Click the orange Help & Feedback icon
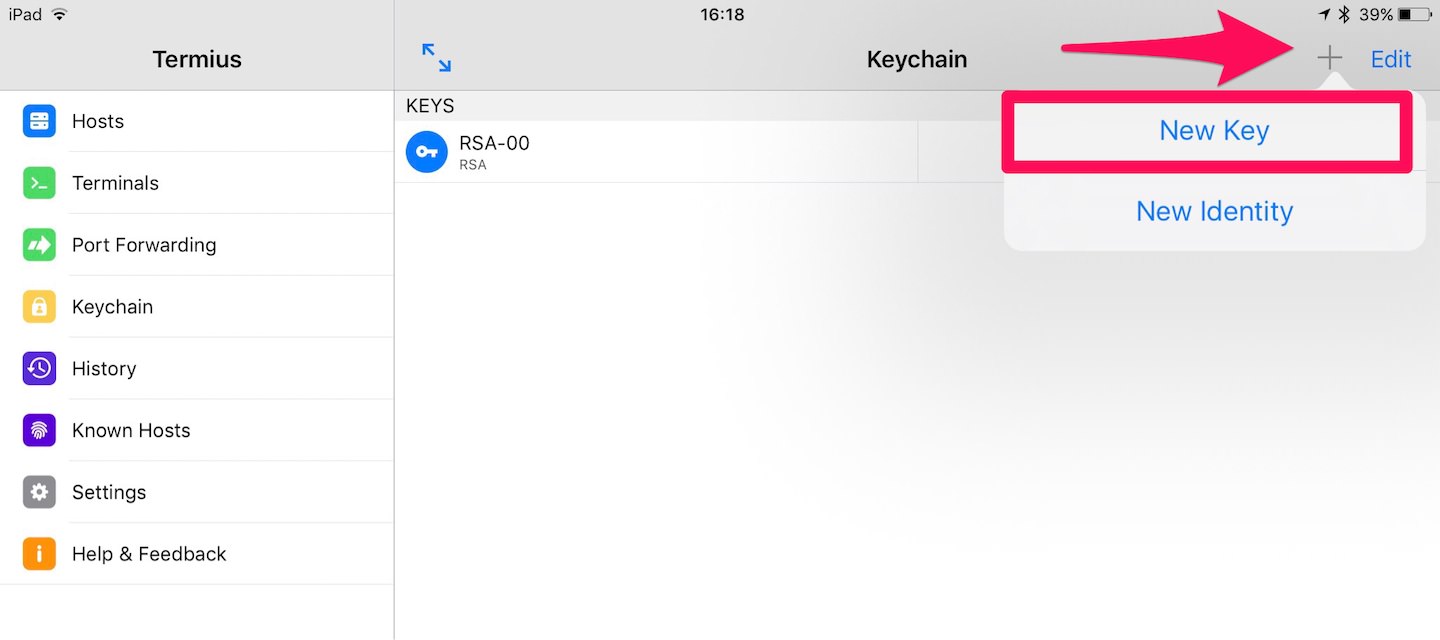 pos(39,554)
